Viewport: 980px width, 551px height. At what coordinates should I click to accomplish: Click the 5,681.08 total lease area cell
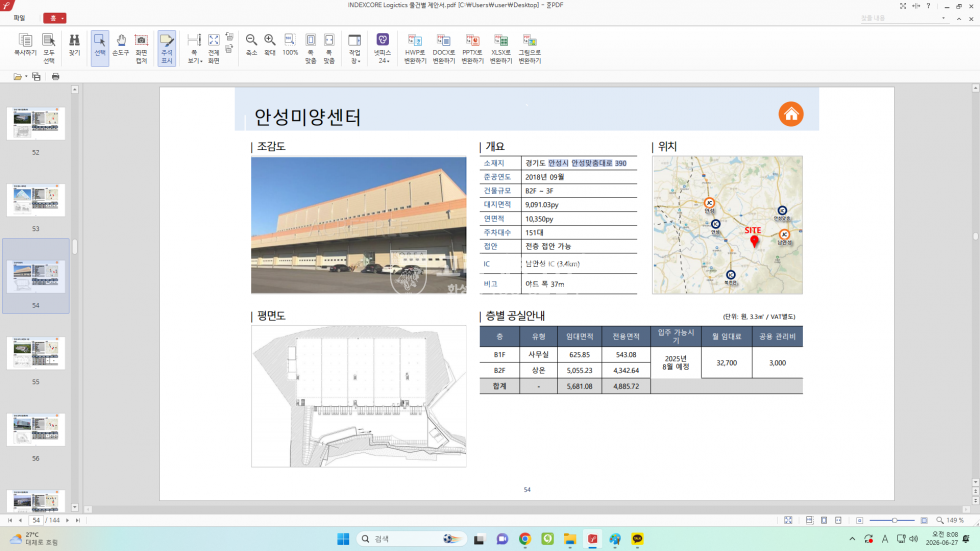click(579, 386)
